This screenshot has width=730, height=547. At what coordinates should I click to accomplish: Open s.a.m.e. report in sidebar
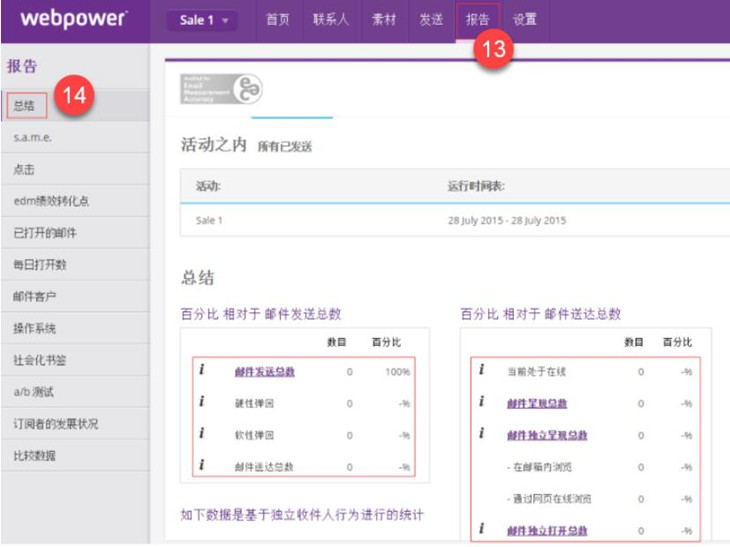[75, 137]
